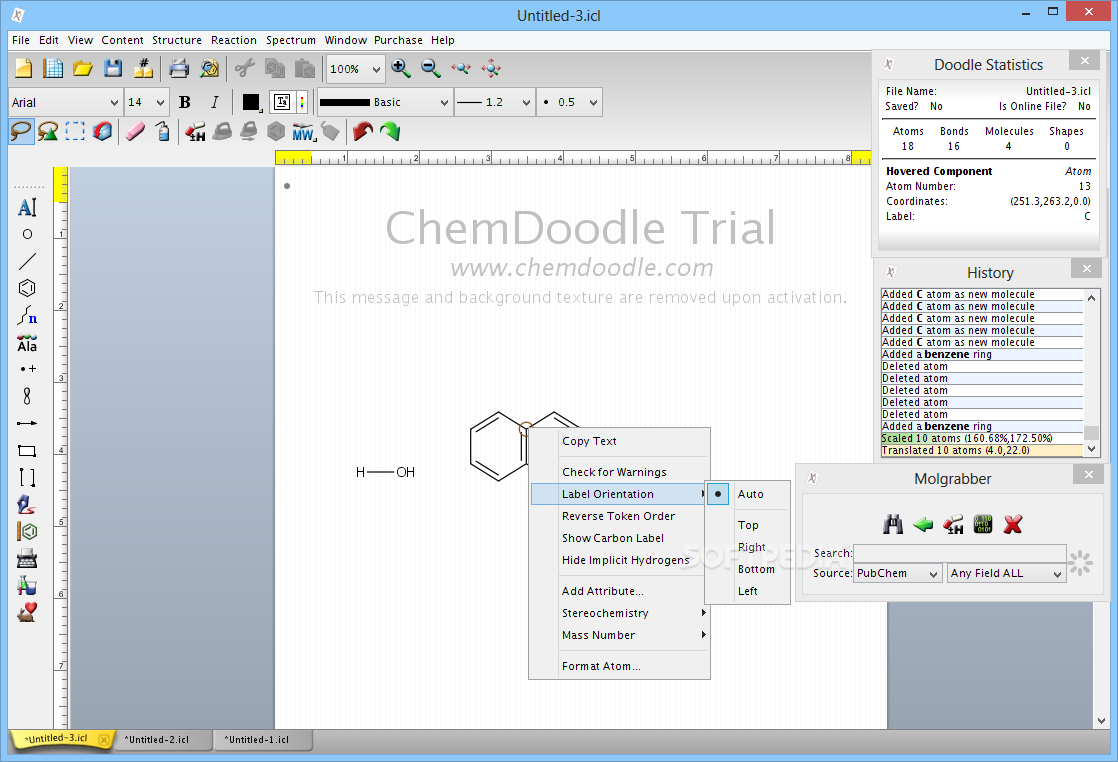
Task: Choose Copy Text from context menu
Action: tap(620, 441)
